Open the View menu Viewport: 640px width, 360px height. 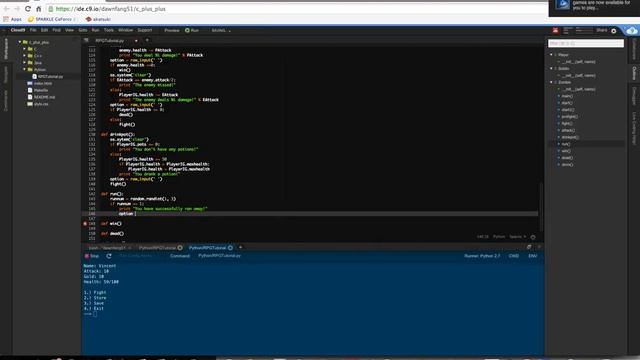pos(69,30)
